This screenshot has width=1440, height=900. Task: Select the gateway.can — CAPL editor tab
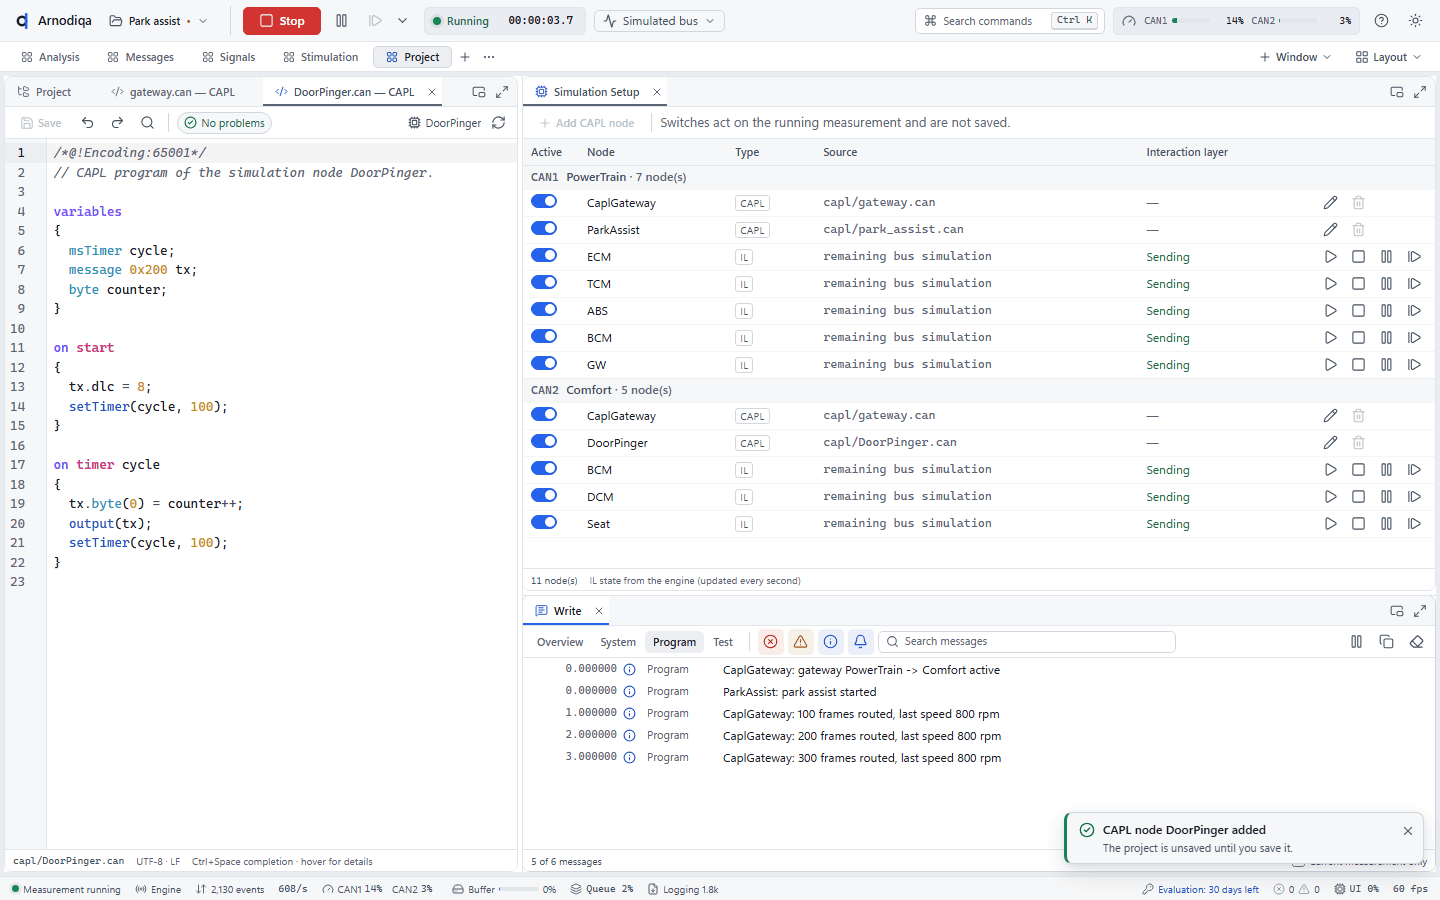(173, 92)
